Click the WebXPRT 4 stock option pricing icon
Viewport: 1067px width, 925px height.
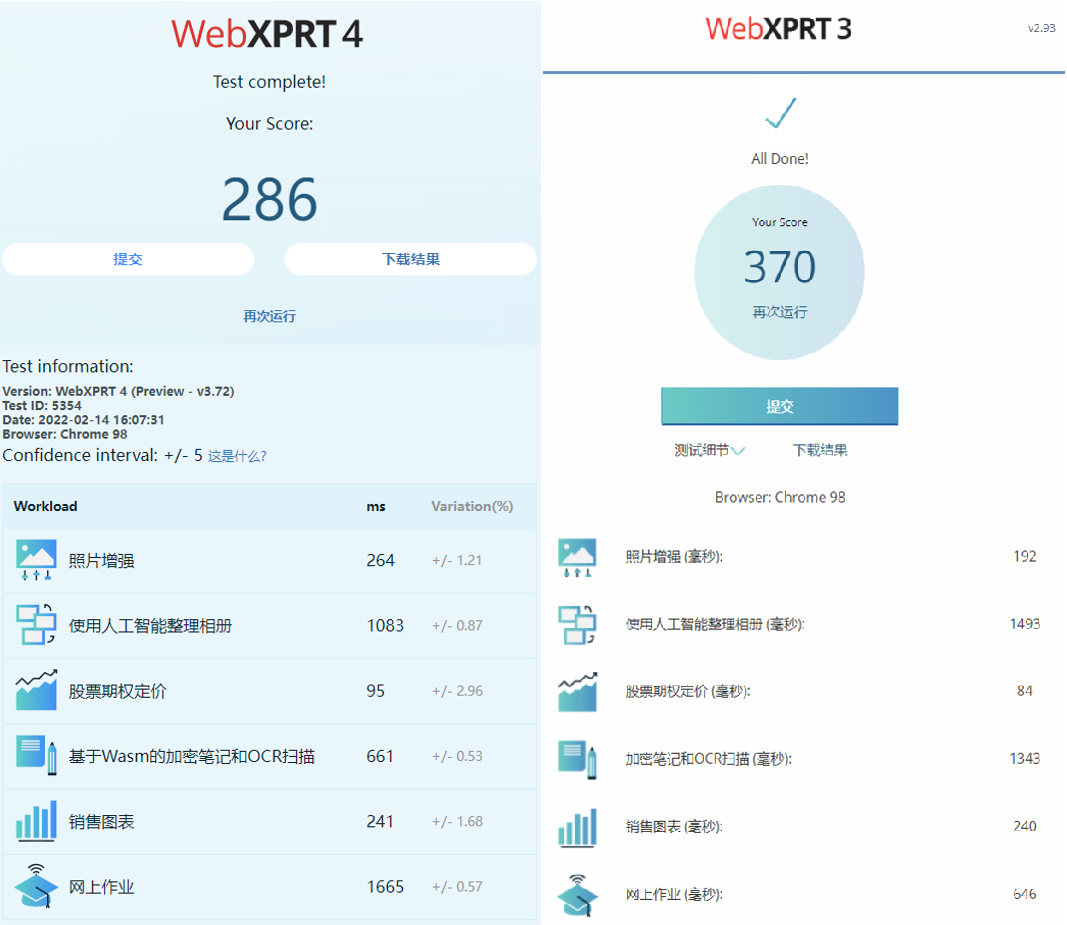pyautogui.click(x=36, y=690)
